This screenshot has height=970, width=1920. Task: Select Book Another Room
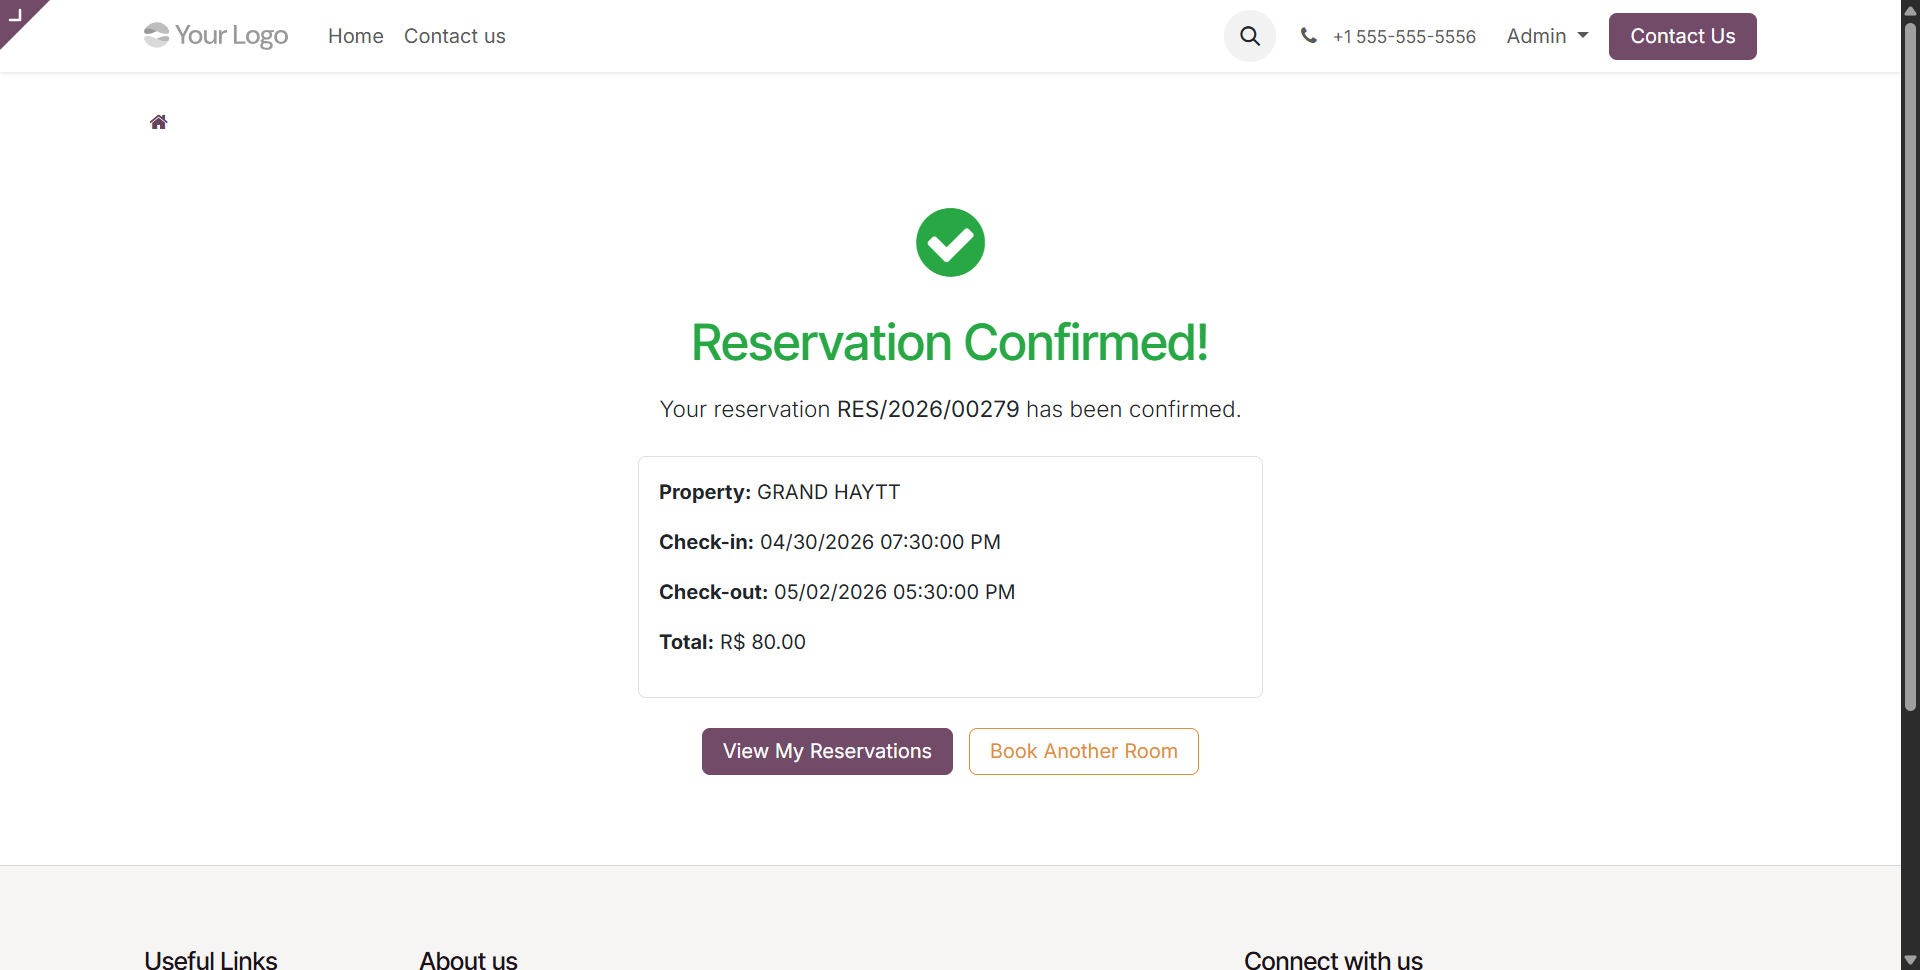tap(1083, 751)
